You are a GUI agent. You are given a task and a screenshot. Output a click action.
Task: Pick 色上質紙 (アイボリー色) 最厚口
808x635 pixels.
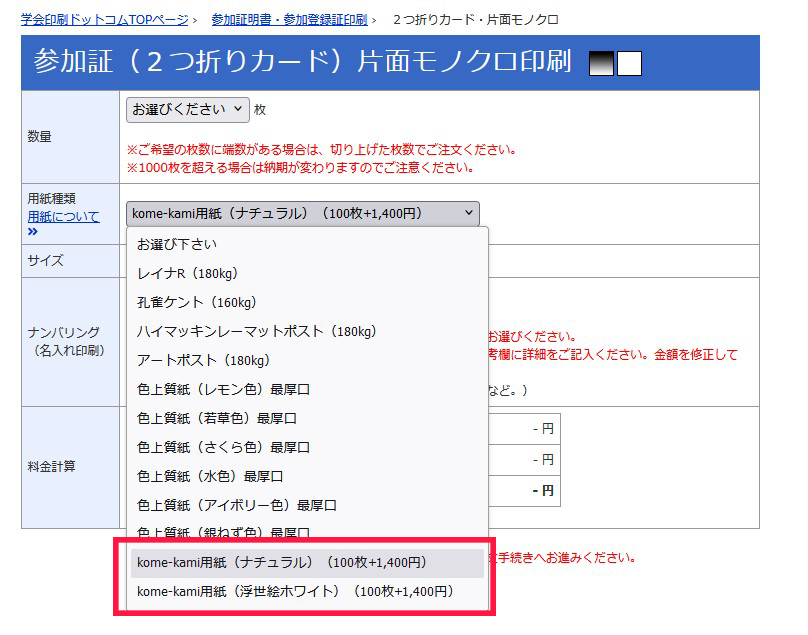[237, 505]
